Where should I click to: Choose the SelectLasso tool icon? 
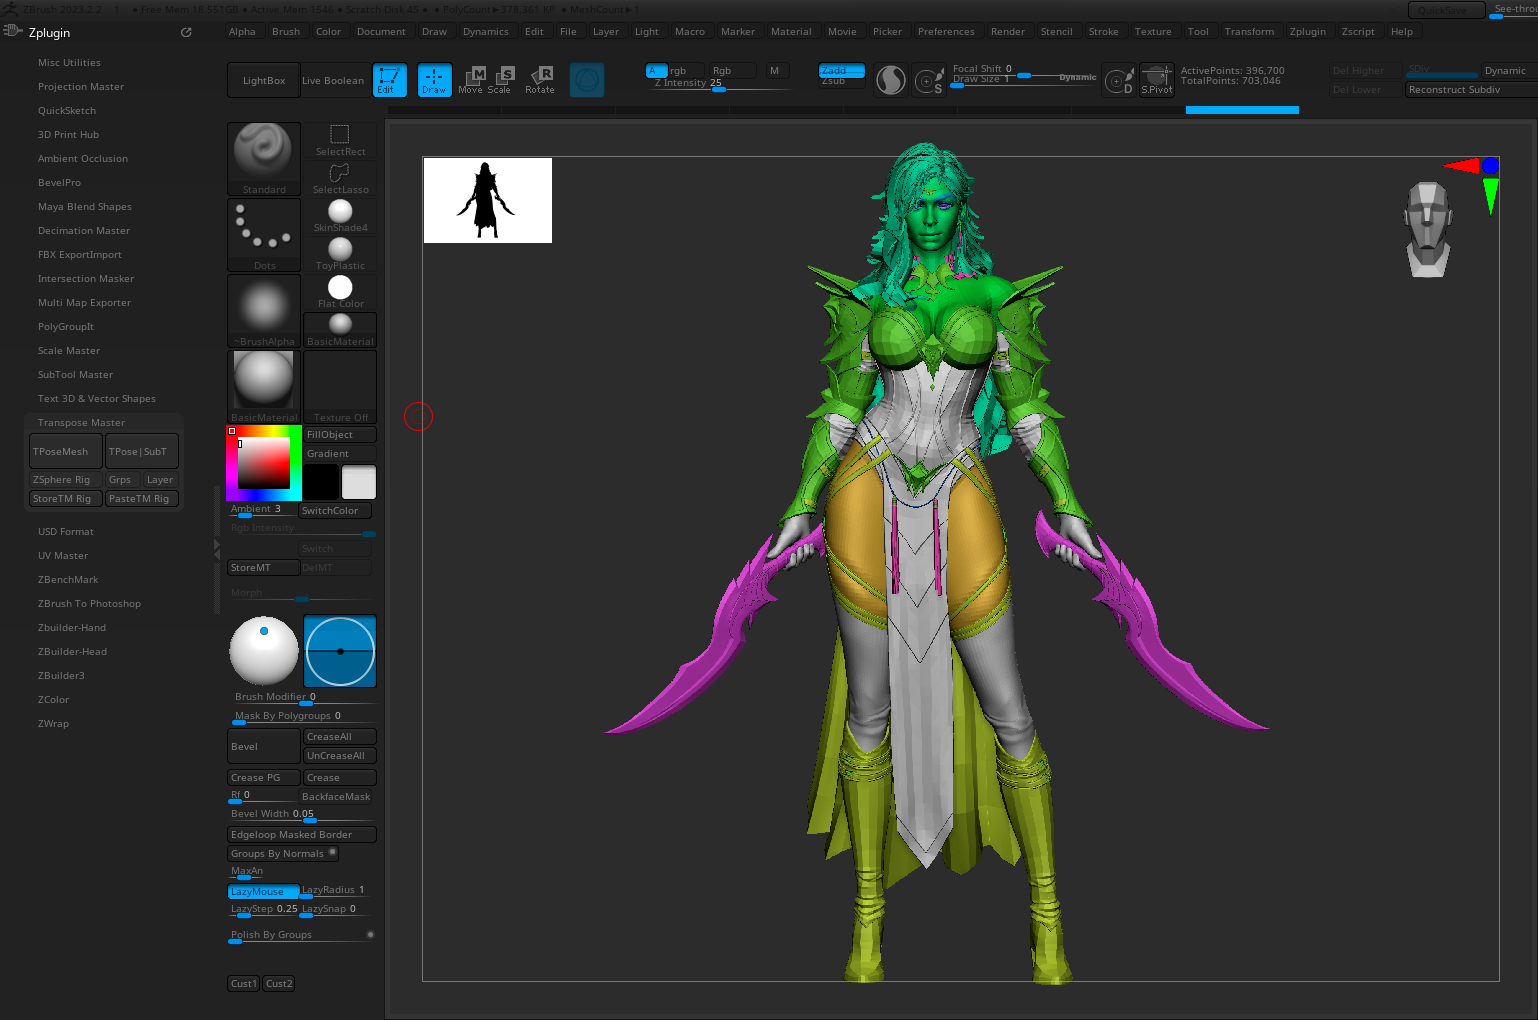[340, 178]
